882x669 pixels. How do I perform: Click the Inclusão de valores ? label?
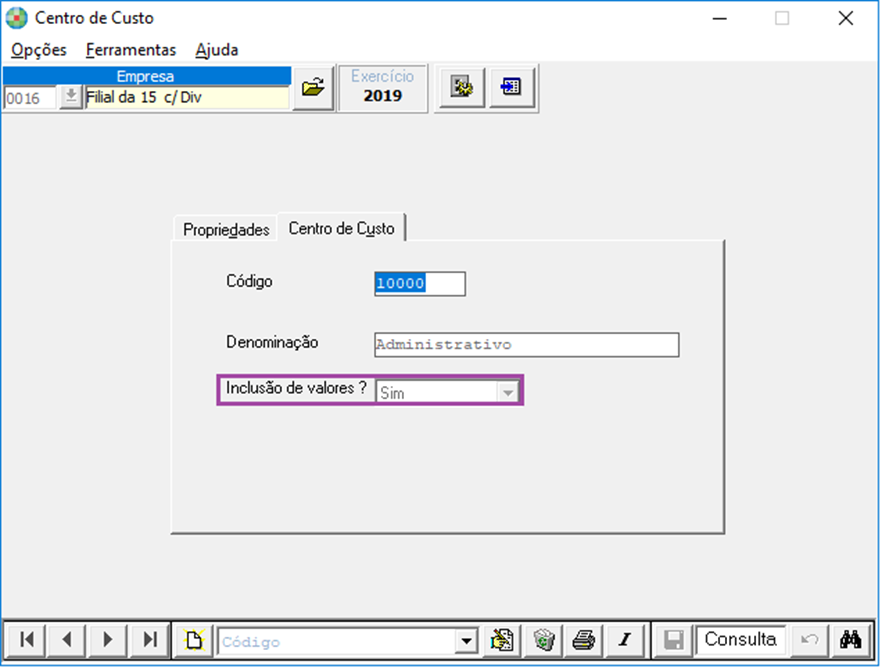point(296,388)
